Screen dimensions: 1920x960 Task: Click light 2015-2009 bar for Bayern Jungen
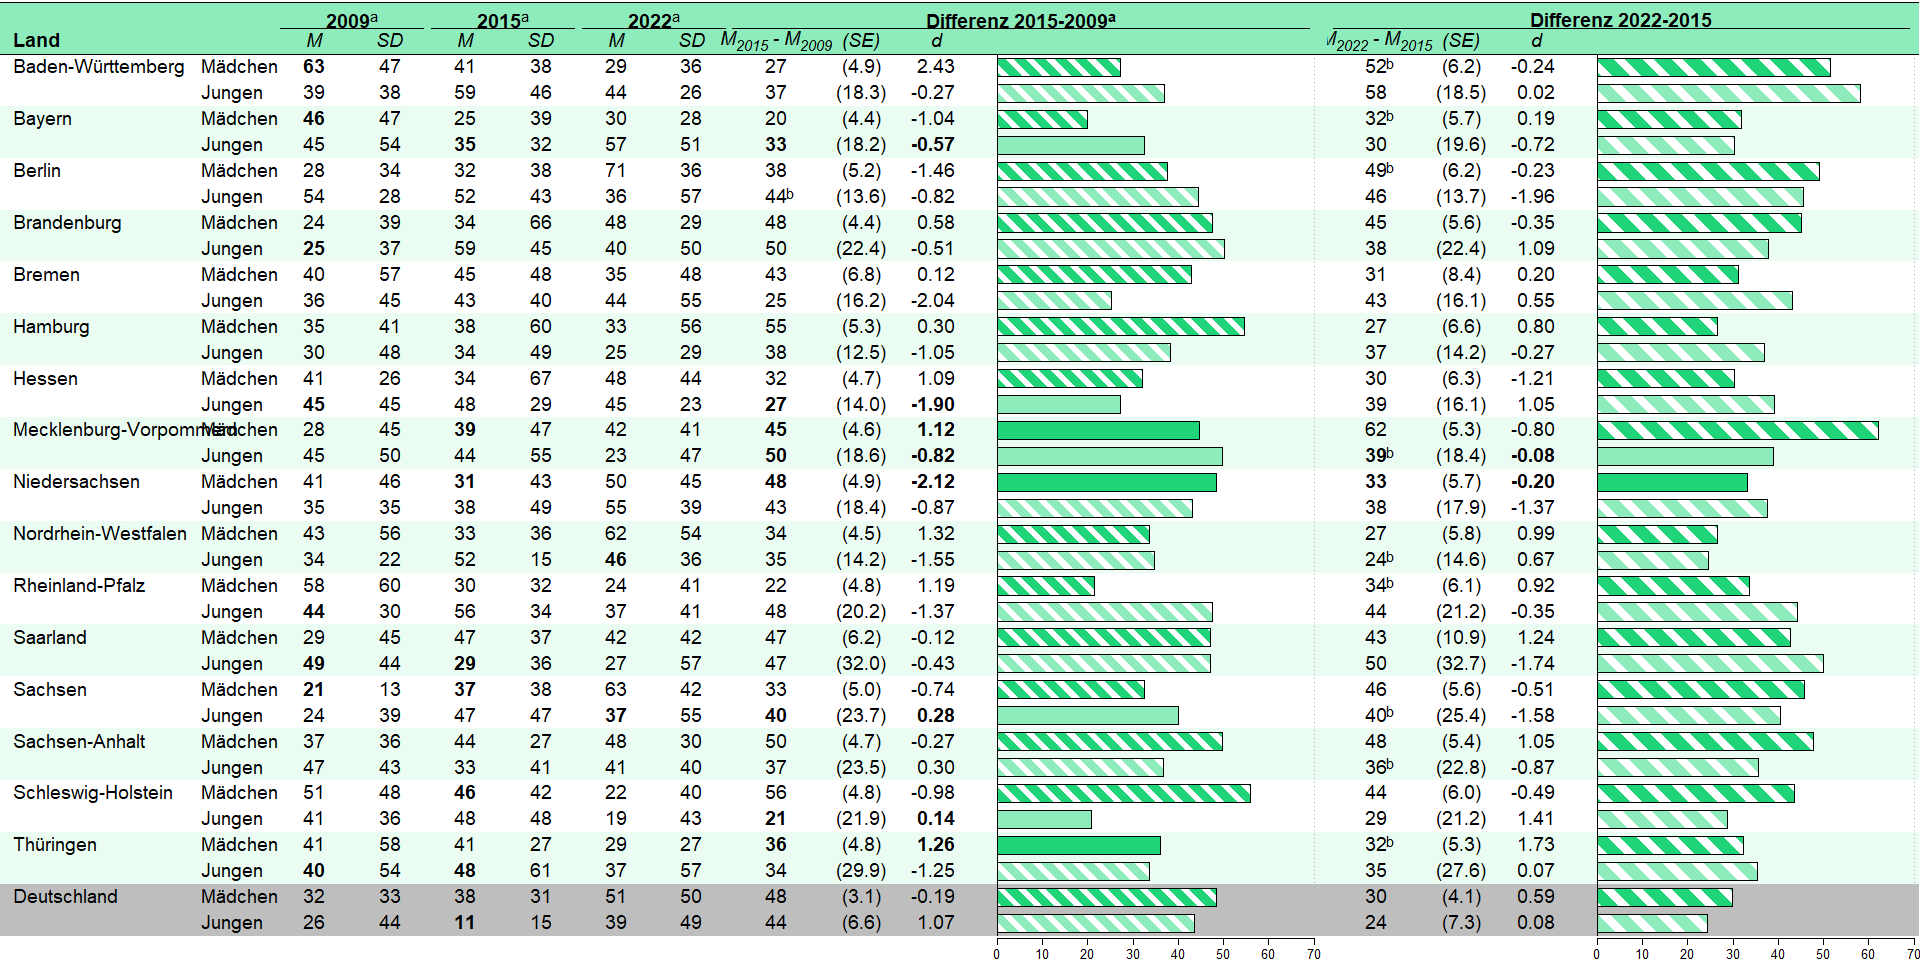tap(1070, 145)
